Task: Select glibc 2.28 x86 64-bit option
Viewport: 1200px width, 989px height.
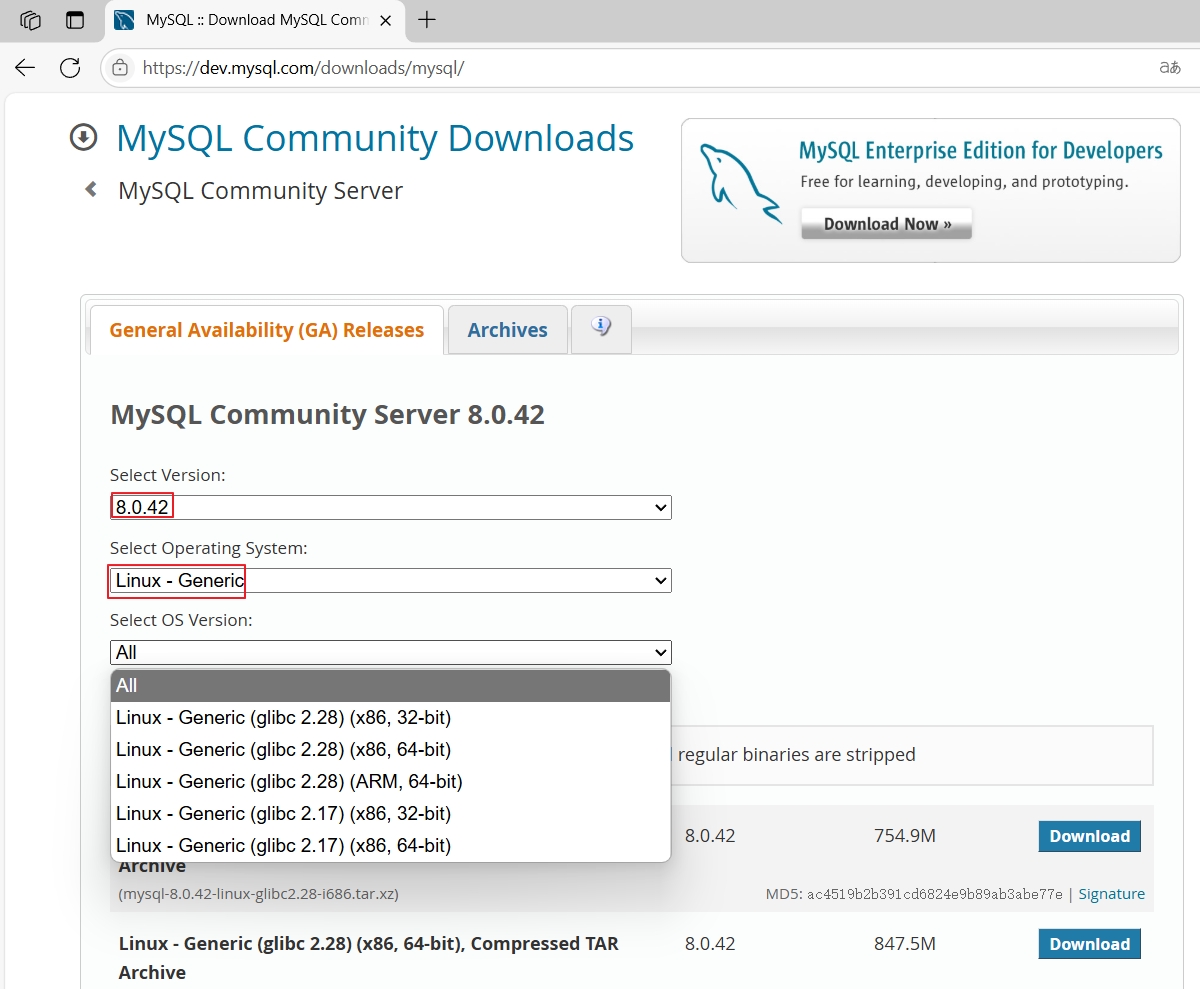Action: click(x=390, y=750)
